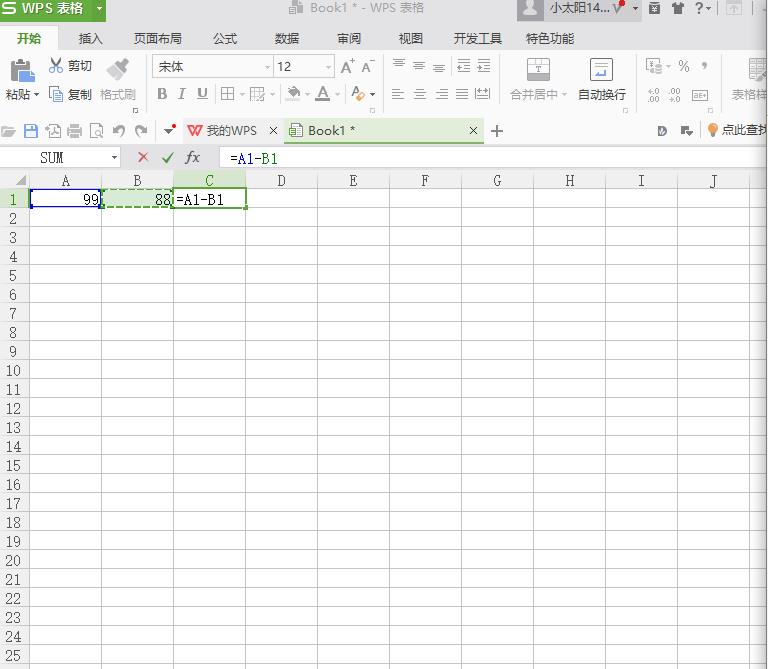This screenshot has height=669, width=768.
Task: Click the increase indent icon
Action: 483,65
